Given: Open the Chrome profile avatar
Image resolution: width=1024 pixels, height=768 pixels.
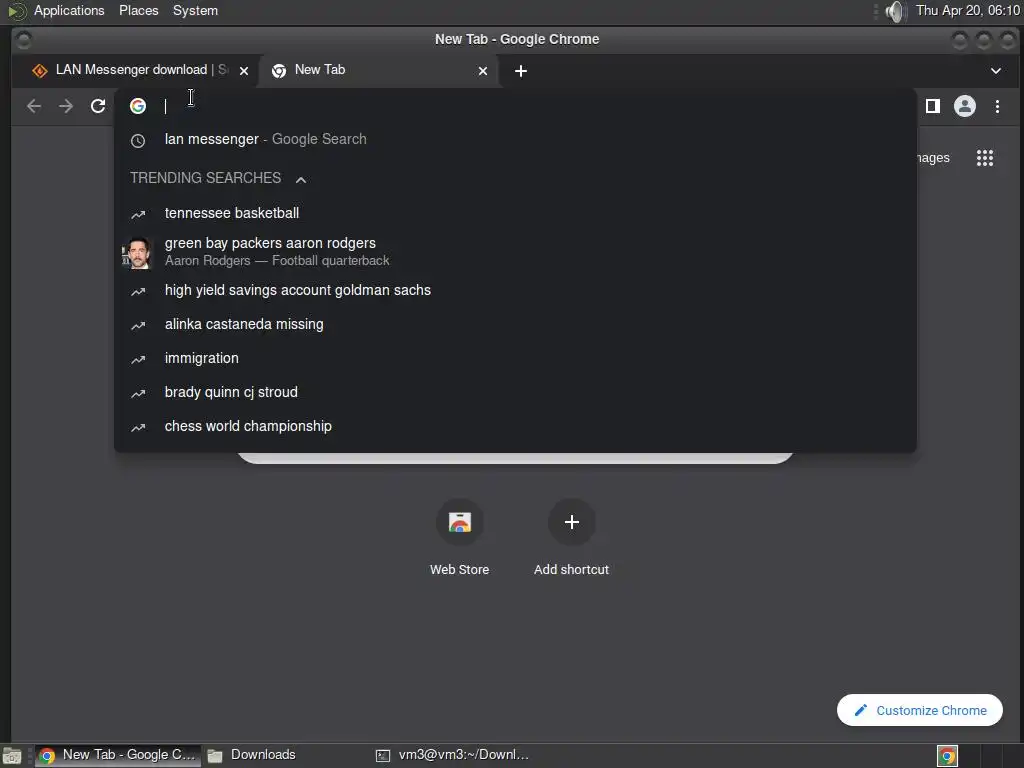Looking at the screenshot, I should 965,106.
